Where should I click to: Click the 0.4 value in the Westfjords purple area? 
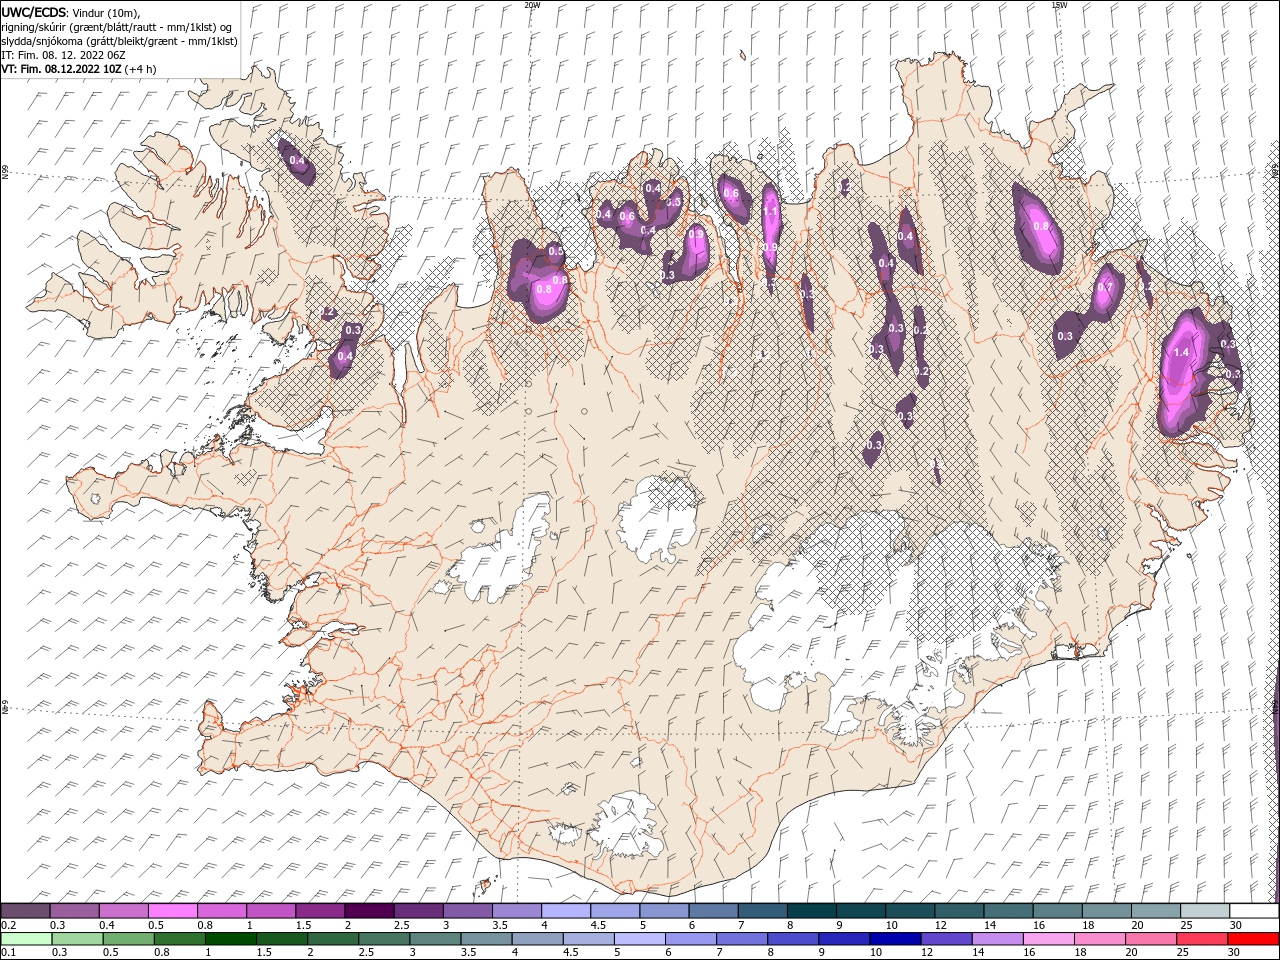click(297, 160)
